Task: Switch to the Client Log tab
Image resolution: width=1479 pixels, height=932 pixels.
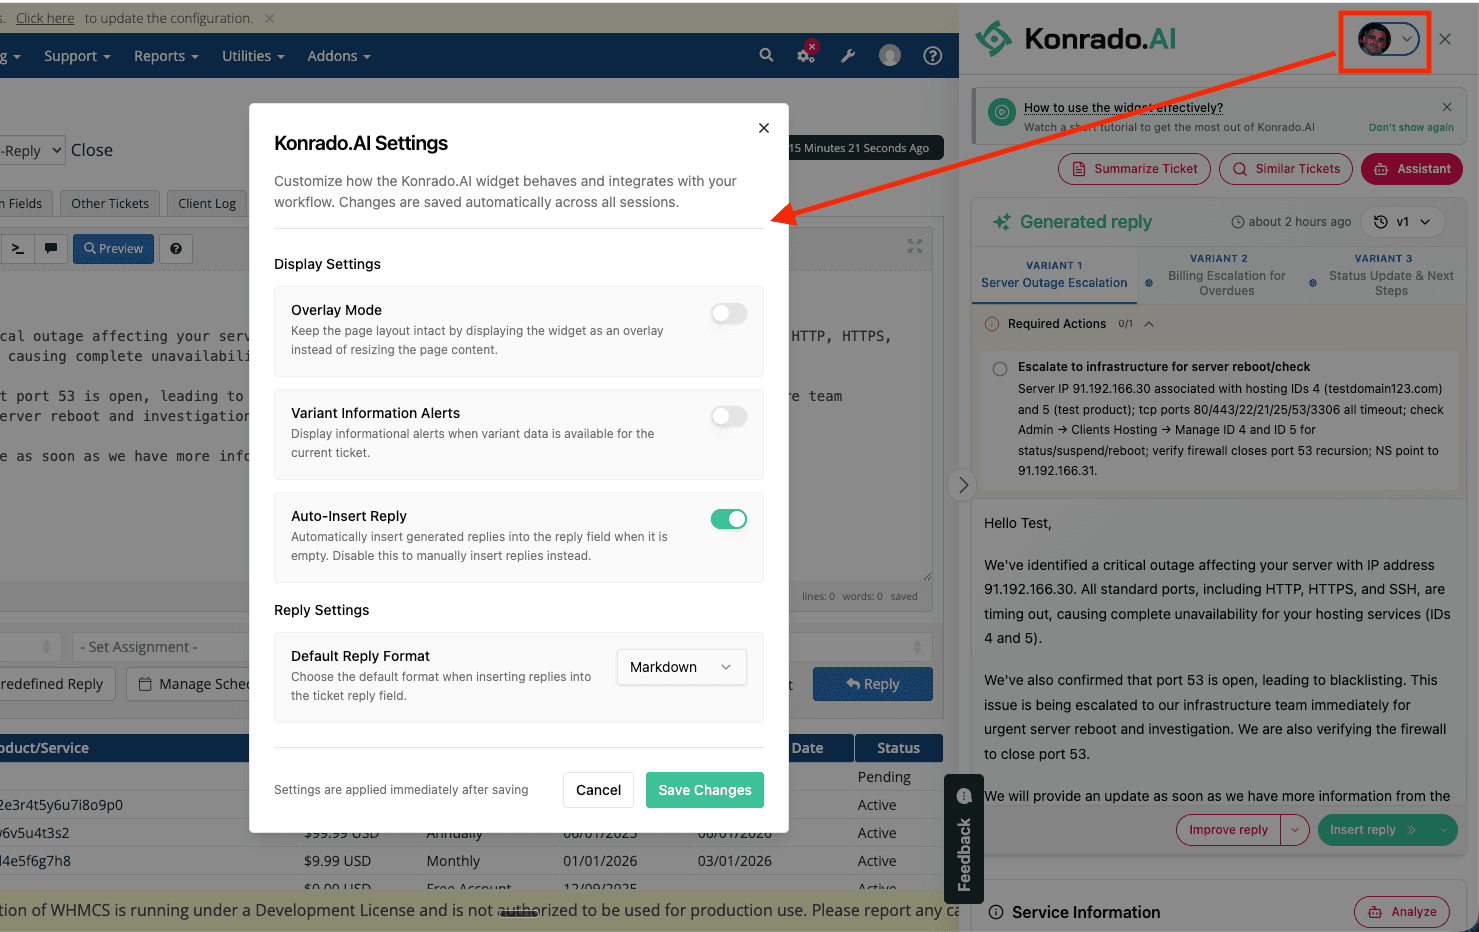Action: (x=207, y=203)
